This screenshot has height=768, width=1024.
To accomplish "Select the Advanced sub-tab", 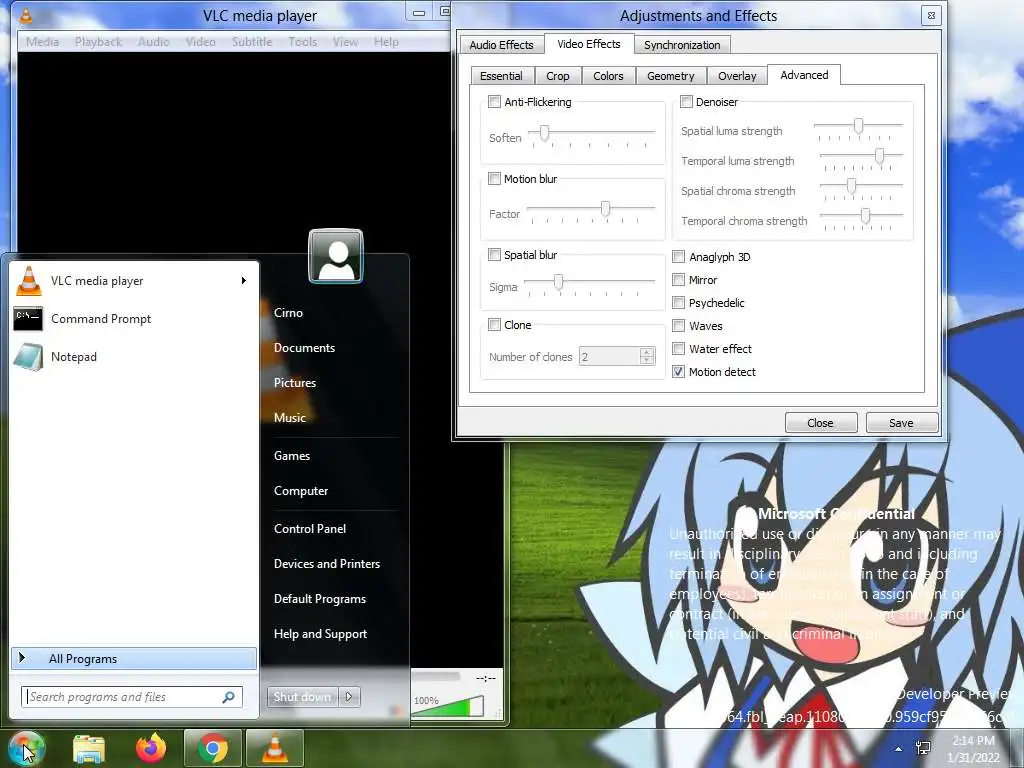I will [x=804, y=75].
